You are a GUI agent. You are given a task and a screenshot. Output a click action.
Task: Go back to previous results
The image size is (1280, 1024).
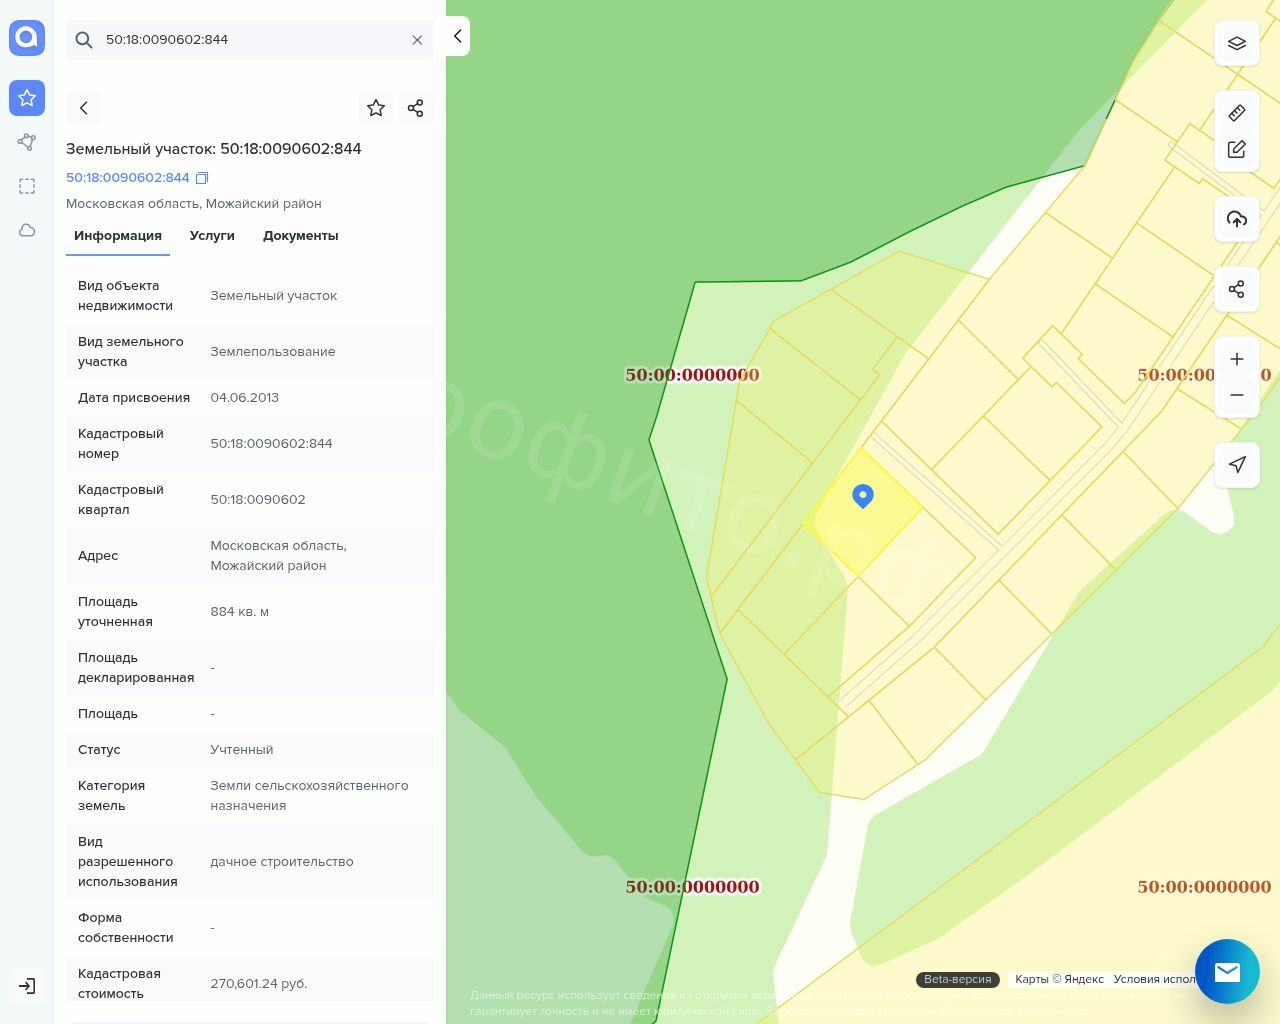click(x=84, y=108)
